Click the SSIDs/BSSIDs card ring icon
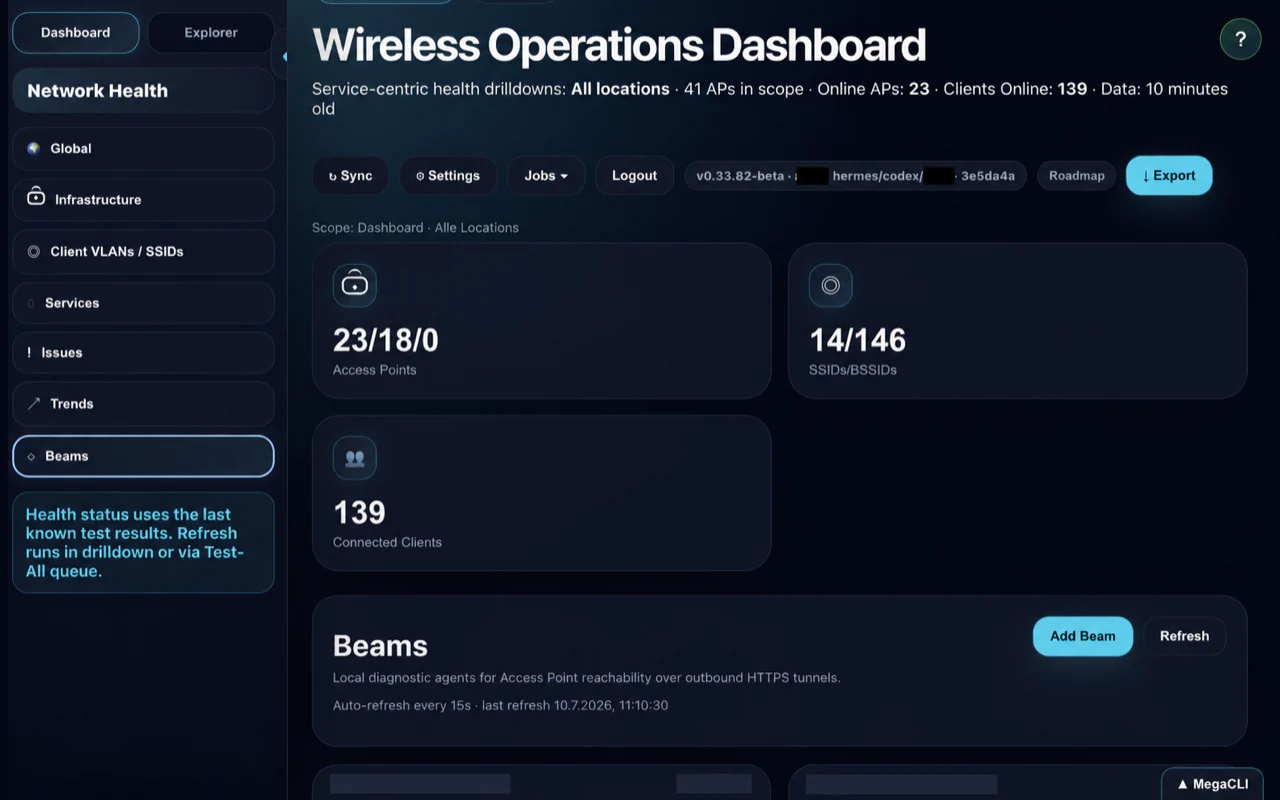 [x=831, y=285]
